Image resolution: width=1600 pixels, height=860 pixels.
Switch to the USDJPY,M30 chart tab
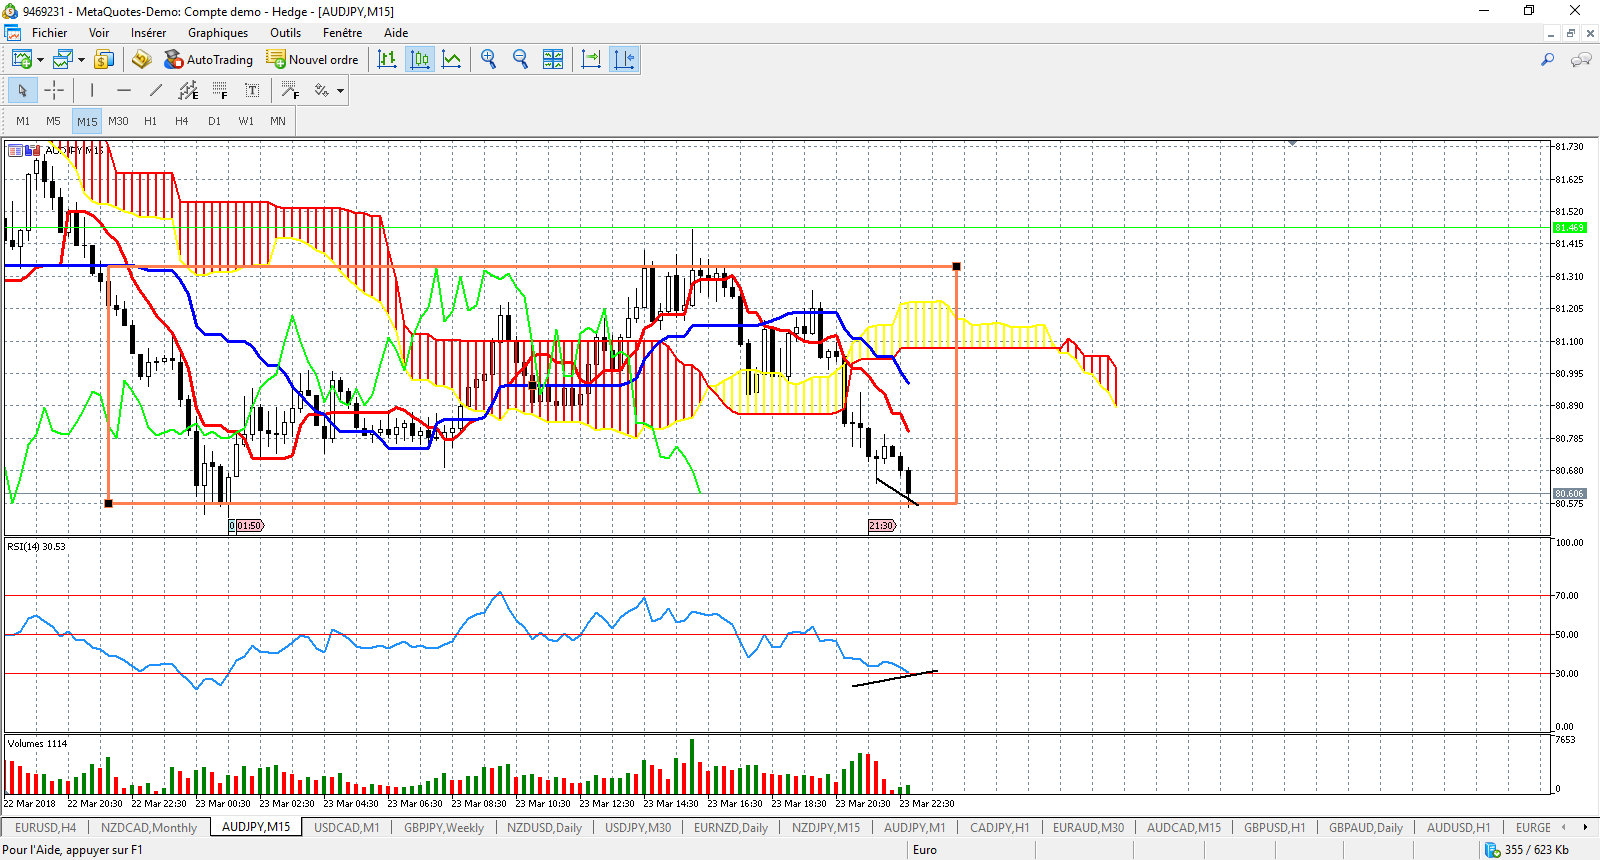pyautogui.click(x=638, y=828)
